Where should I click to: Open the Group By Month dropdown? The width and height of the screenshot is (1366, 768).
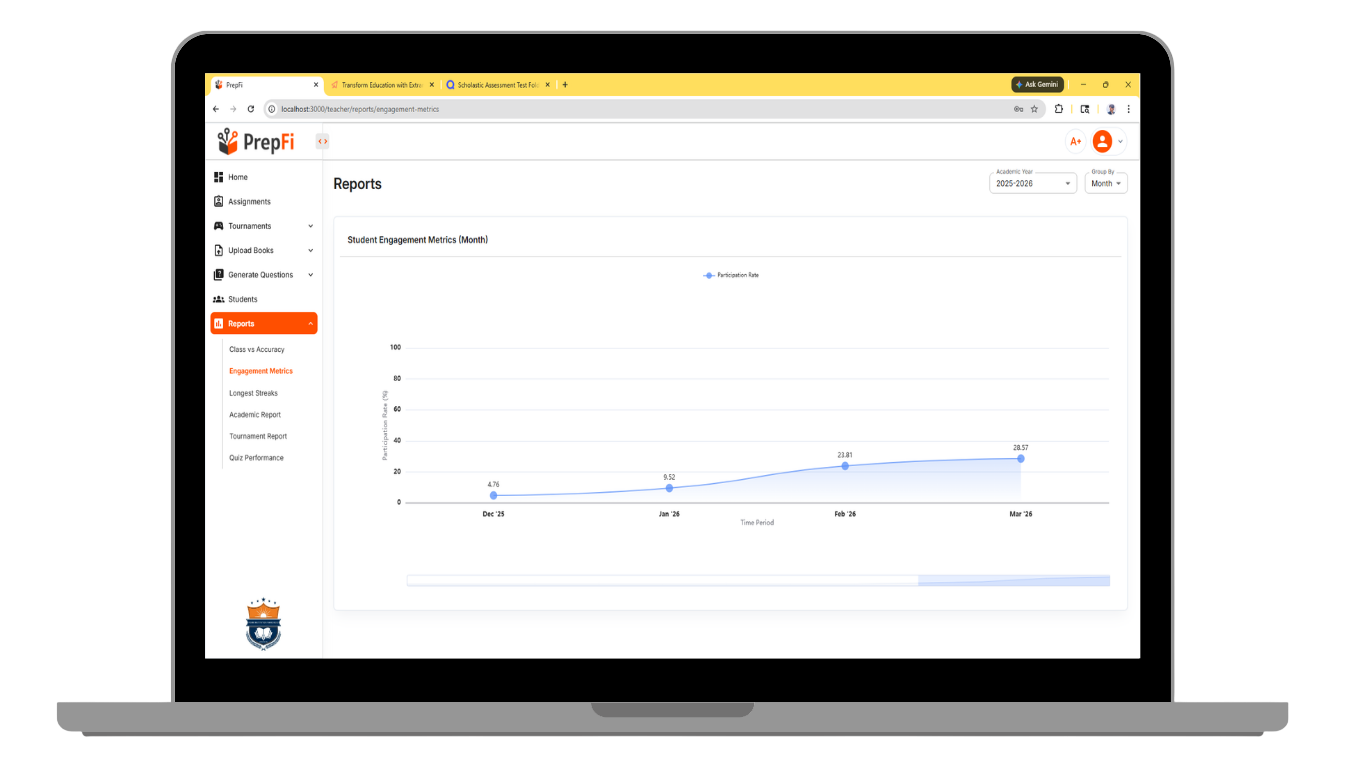coord(1105,183)
